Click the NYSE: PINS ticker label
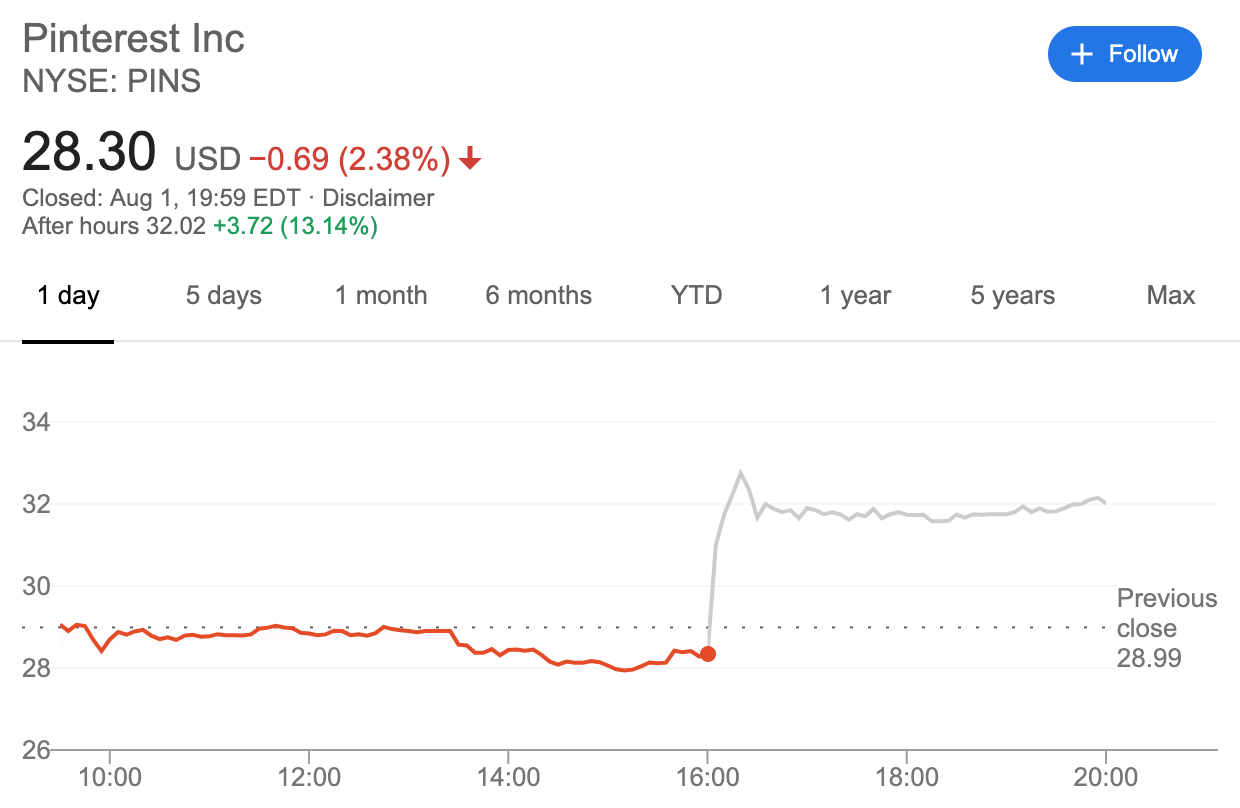Image resolution: width=1240 pixels, height=808 pixels. point(112,81)
